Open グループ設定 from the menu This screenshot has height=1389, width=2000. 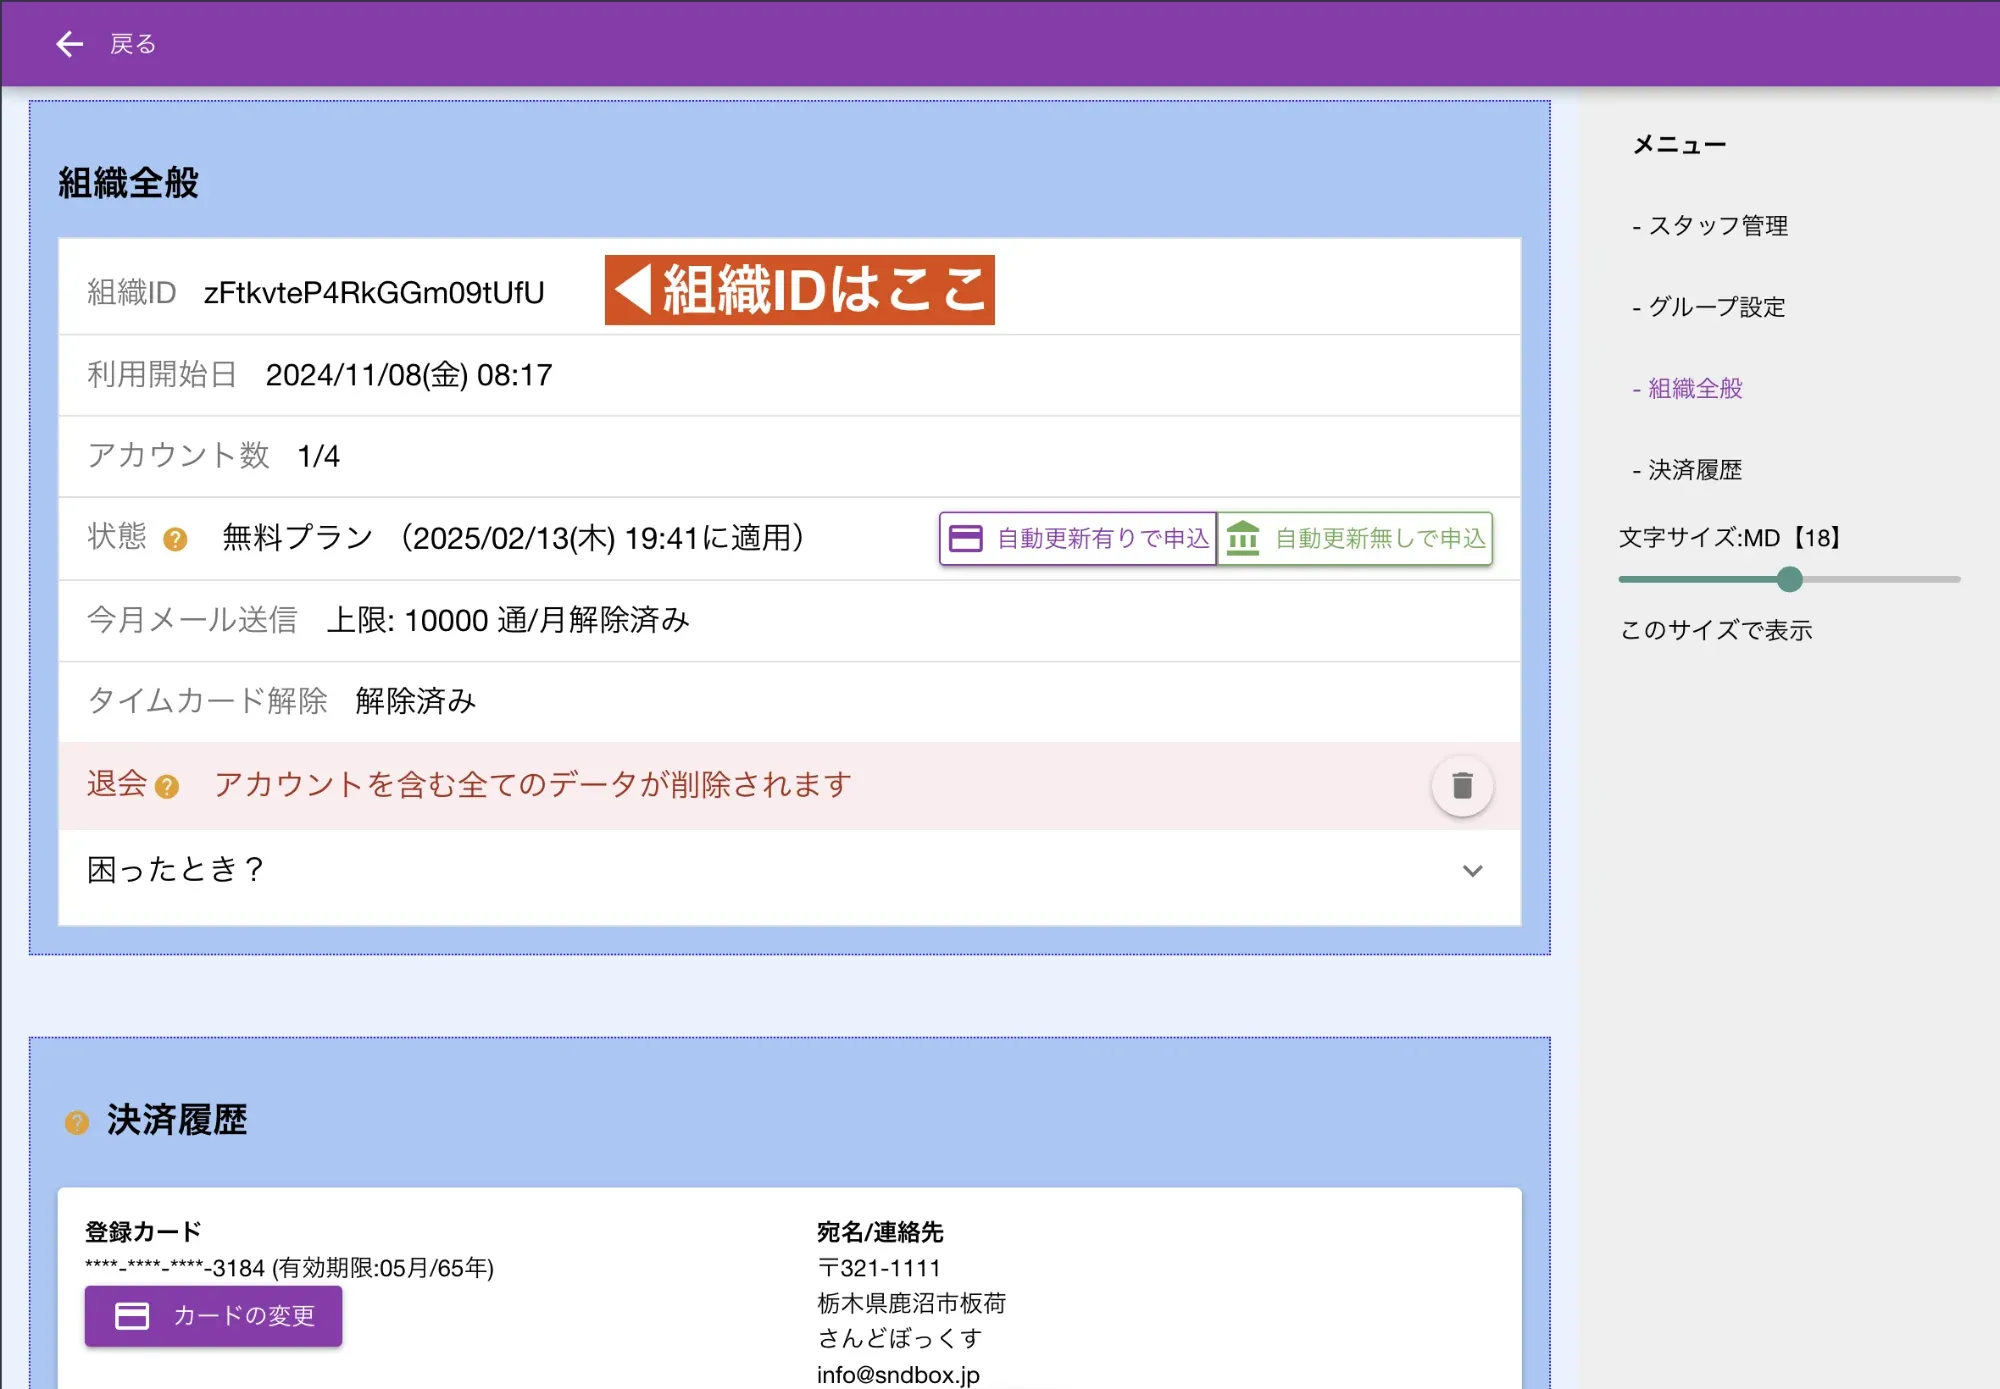tap(1716, 307)
